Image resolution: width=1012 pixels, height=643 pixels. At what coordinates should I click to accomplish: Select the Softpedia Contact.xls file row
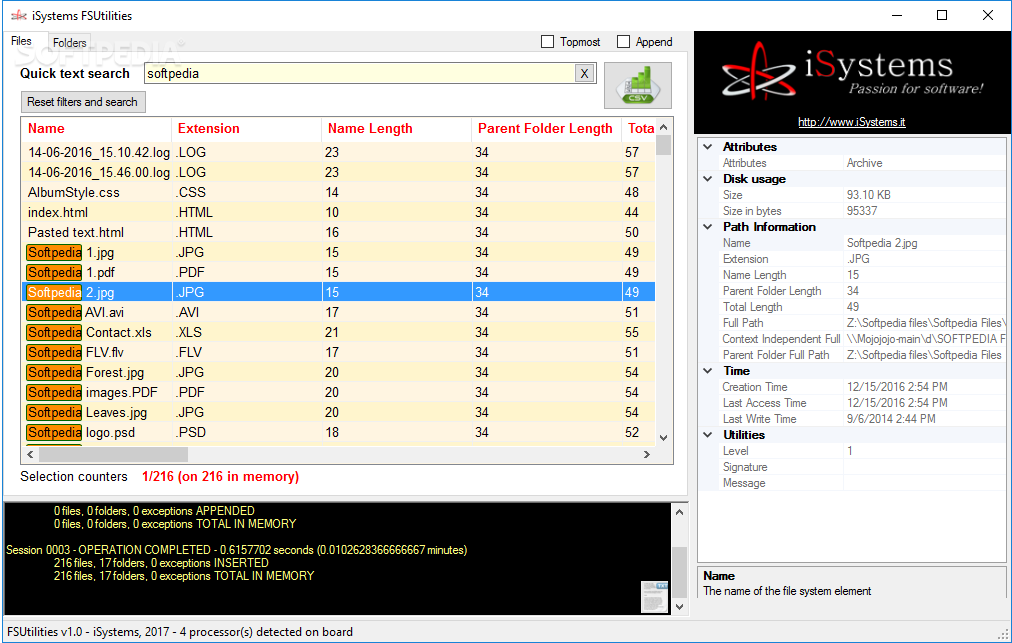click(x=339, y=332)
